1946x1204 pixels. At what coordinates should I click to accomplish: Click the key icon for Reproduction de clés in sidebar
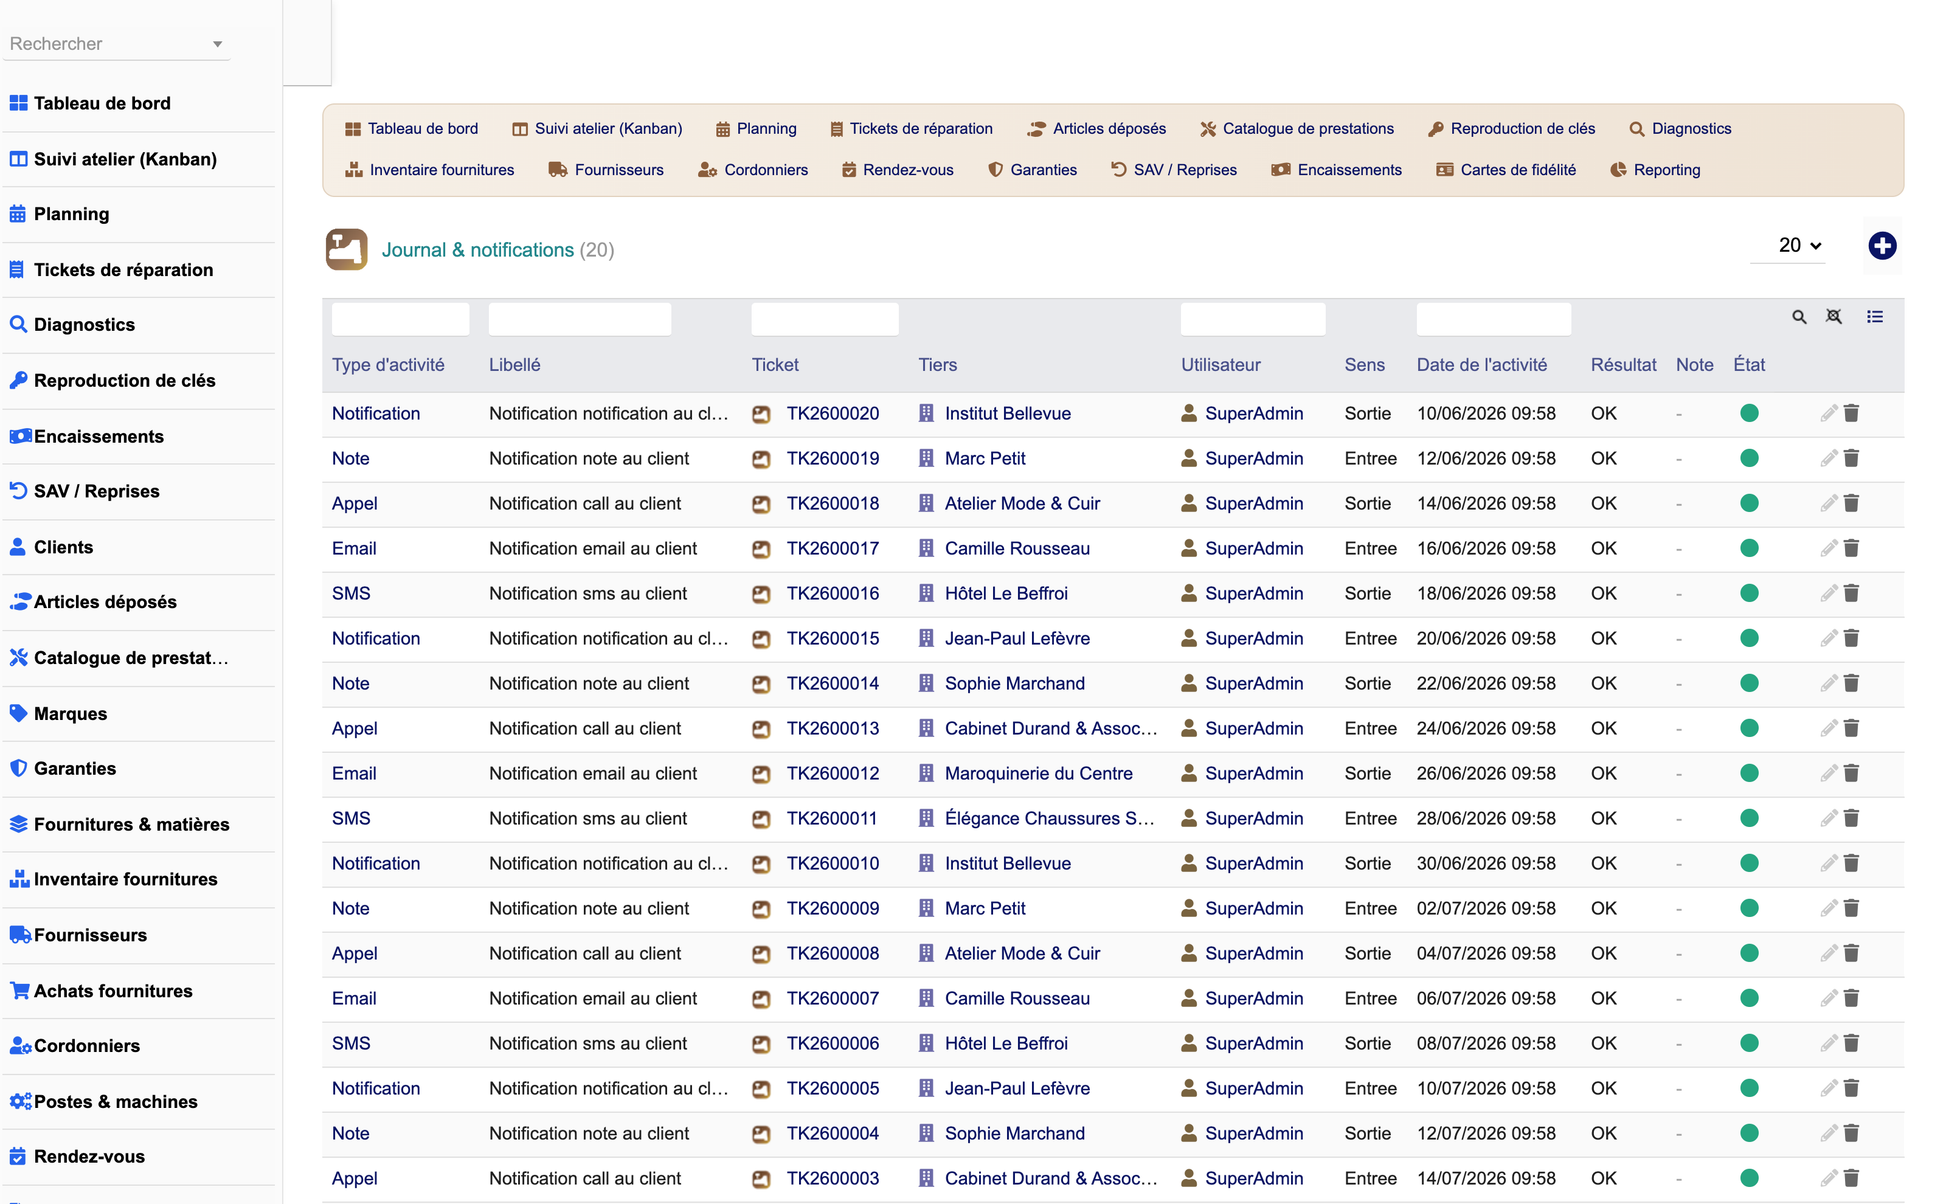18,380
